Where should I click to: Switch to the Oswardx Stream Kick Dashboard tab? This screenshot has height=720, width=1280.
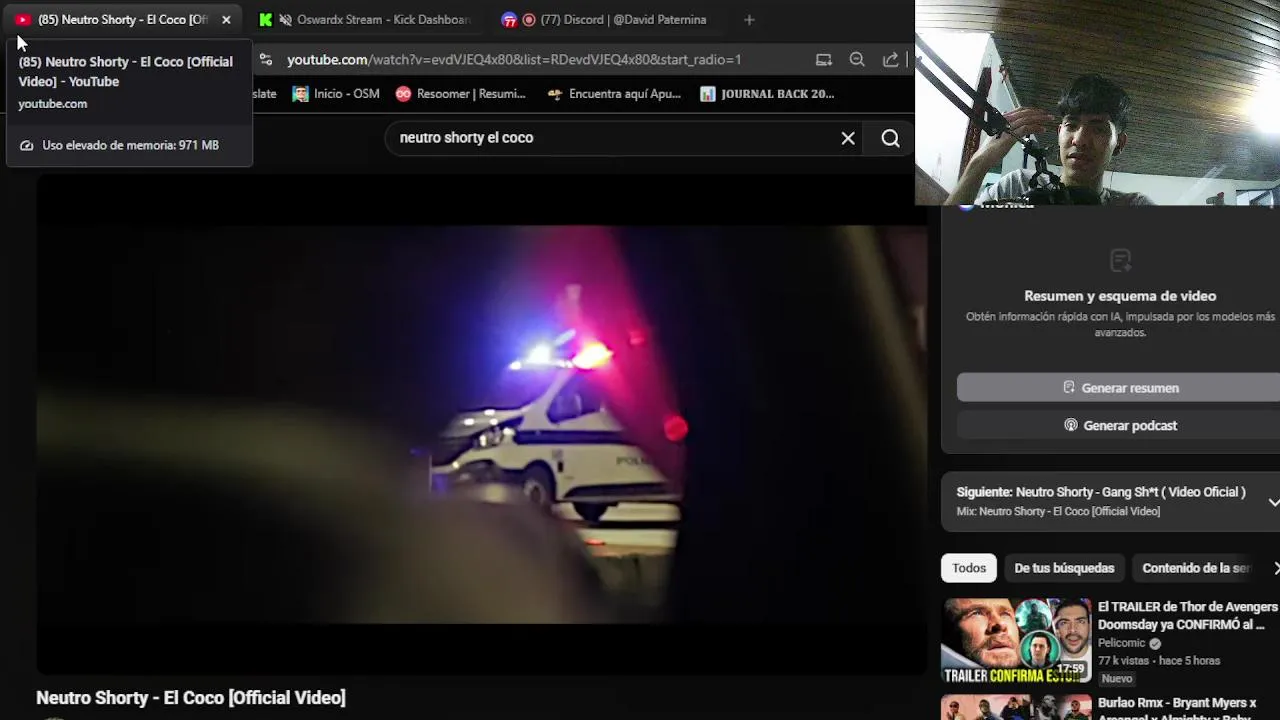pos(364,20)
